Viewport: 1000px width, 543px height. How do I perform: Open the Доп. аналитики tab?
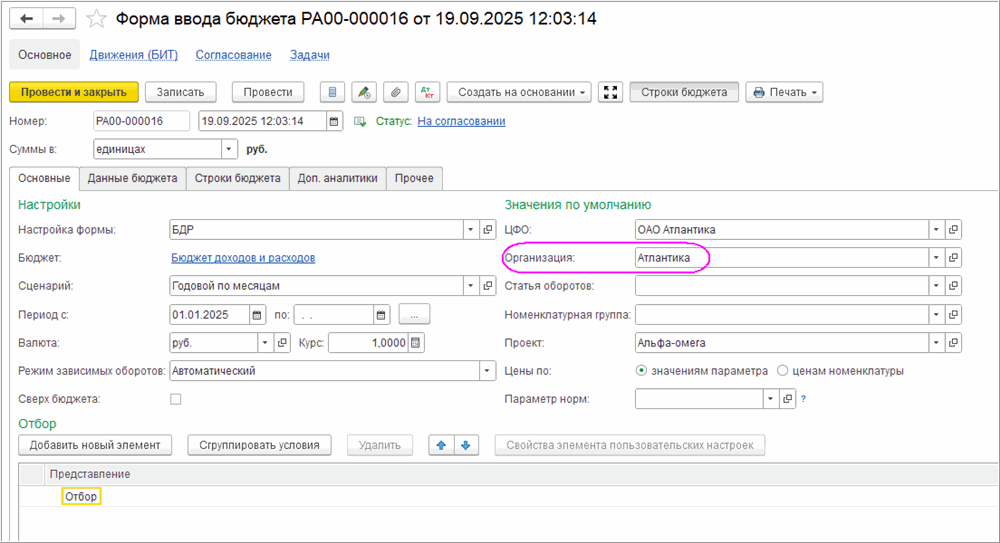pyautogui.click(x=337, y=178)
